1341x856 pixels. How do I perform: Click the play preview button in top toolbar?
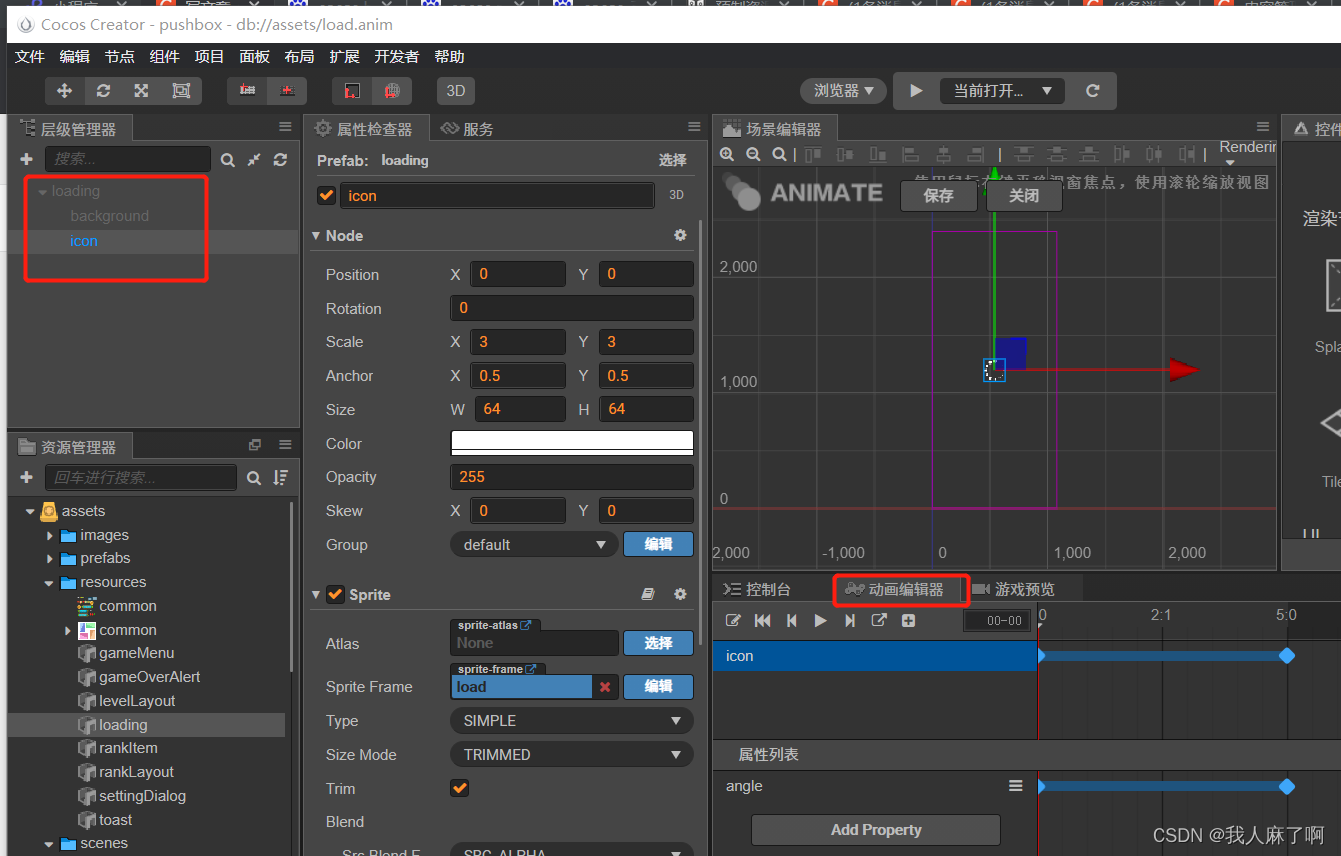[916, 91]
